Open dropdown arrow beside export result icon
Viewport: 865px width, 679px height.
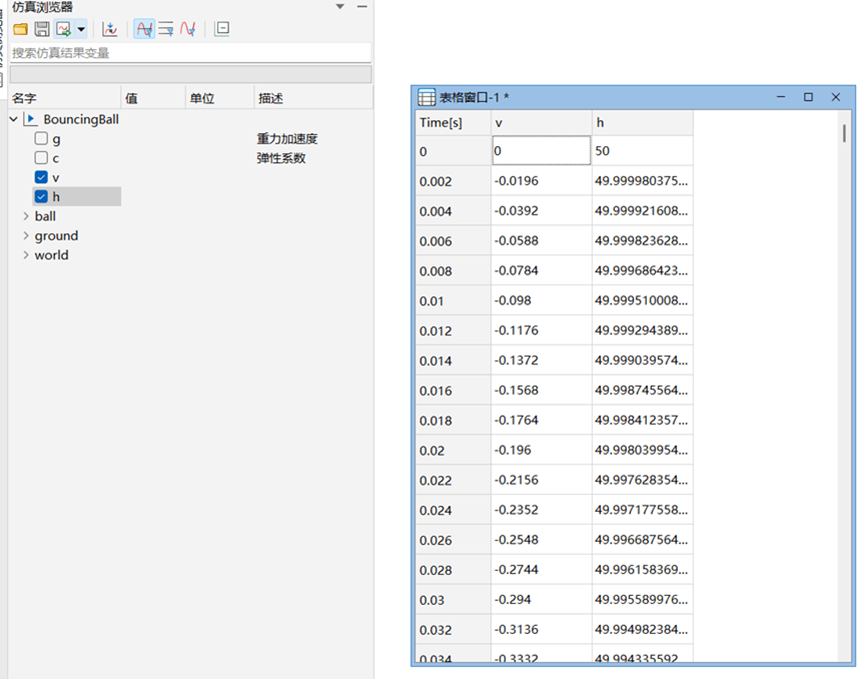tap(81, 29)
